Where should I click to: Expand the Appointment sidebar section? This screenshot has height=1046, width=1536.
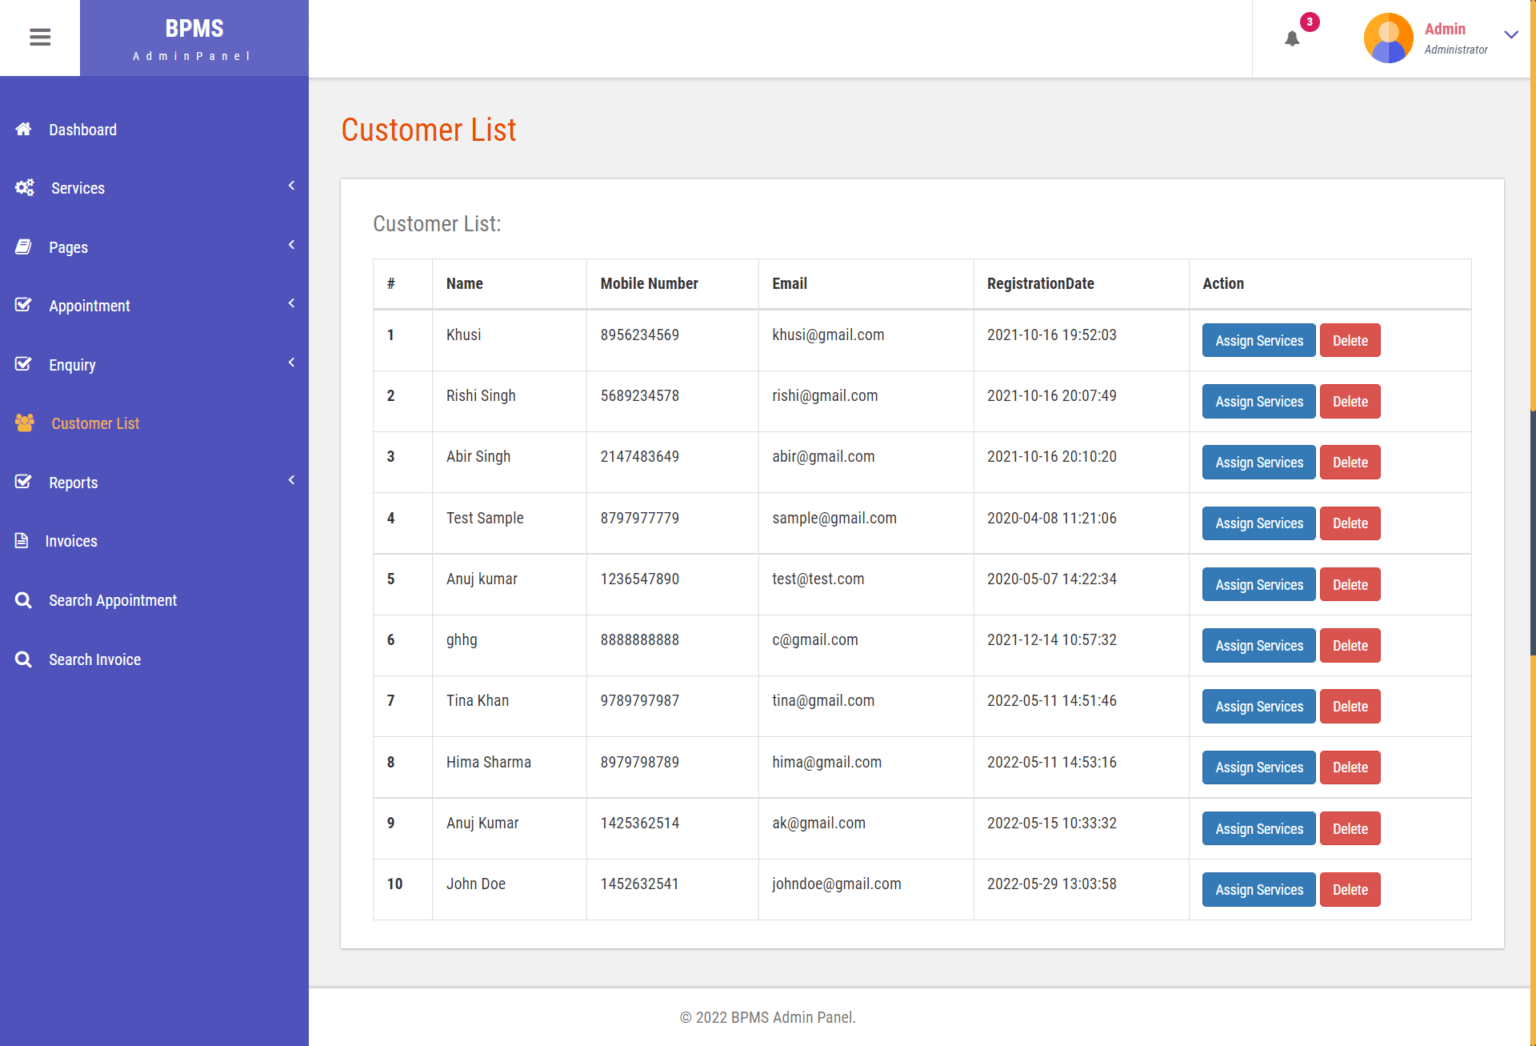89,306
